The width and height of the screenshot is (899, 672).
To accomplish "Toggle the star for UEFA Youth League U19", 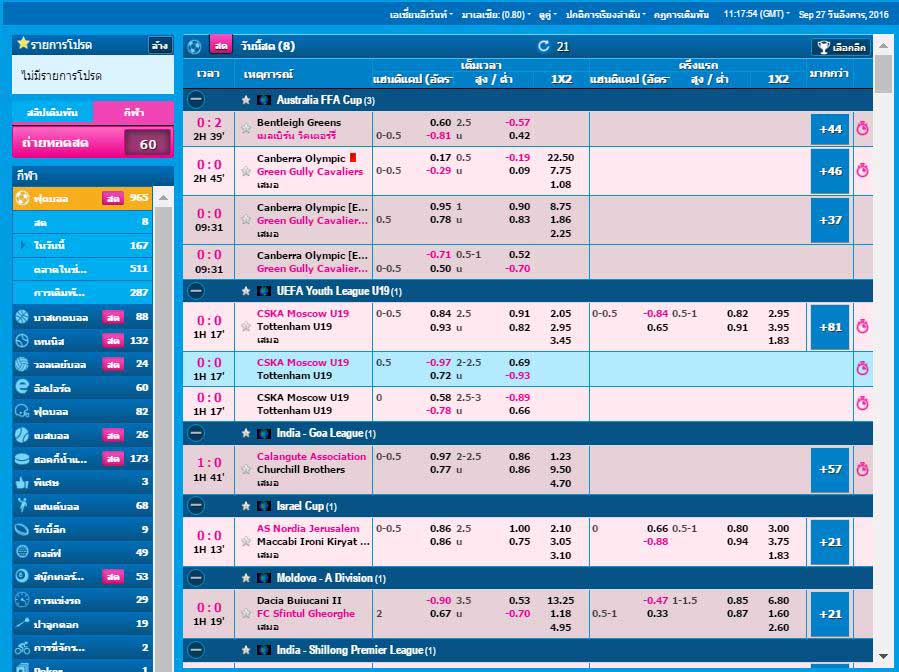I will tap(246, 291).
